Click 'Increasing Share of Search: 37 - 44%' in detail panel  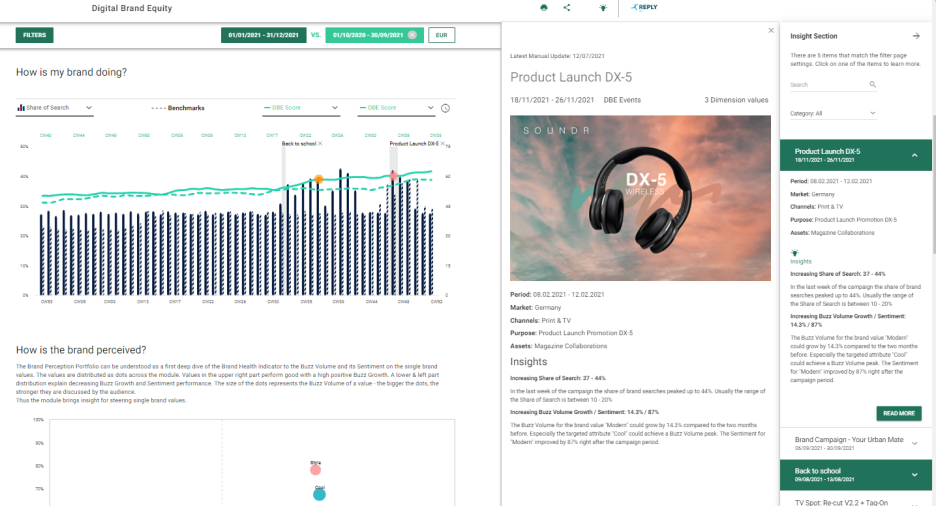click(558, 379)
